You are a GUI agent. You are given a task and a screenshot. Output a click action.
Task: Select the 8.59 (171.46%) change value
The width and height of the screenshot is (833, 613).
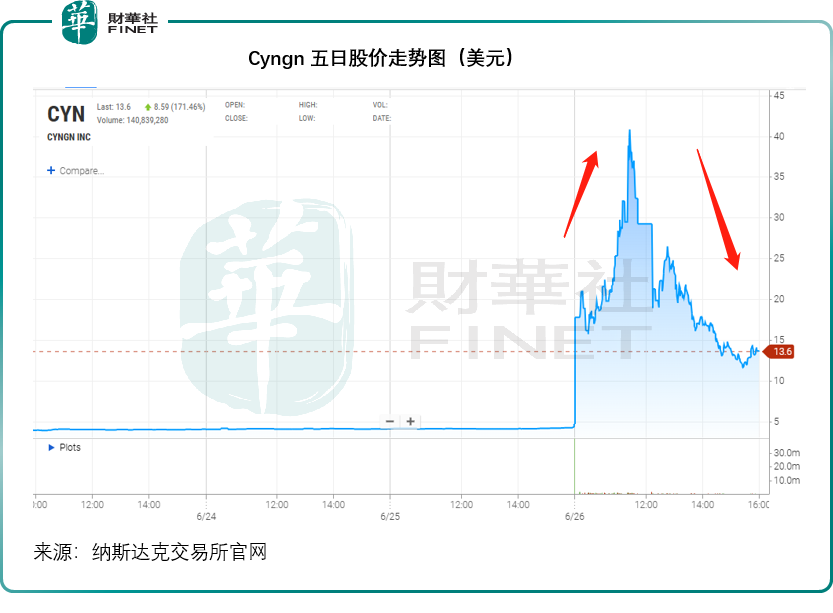click(180, 107)
